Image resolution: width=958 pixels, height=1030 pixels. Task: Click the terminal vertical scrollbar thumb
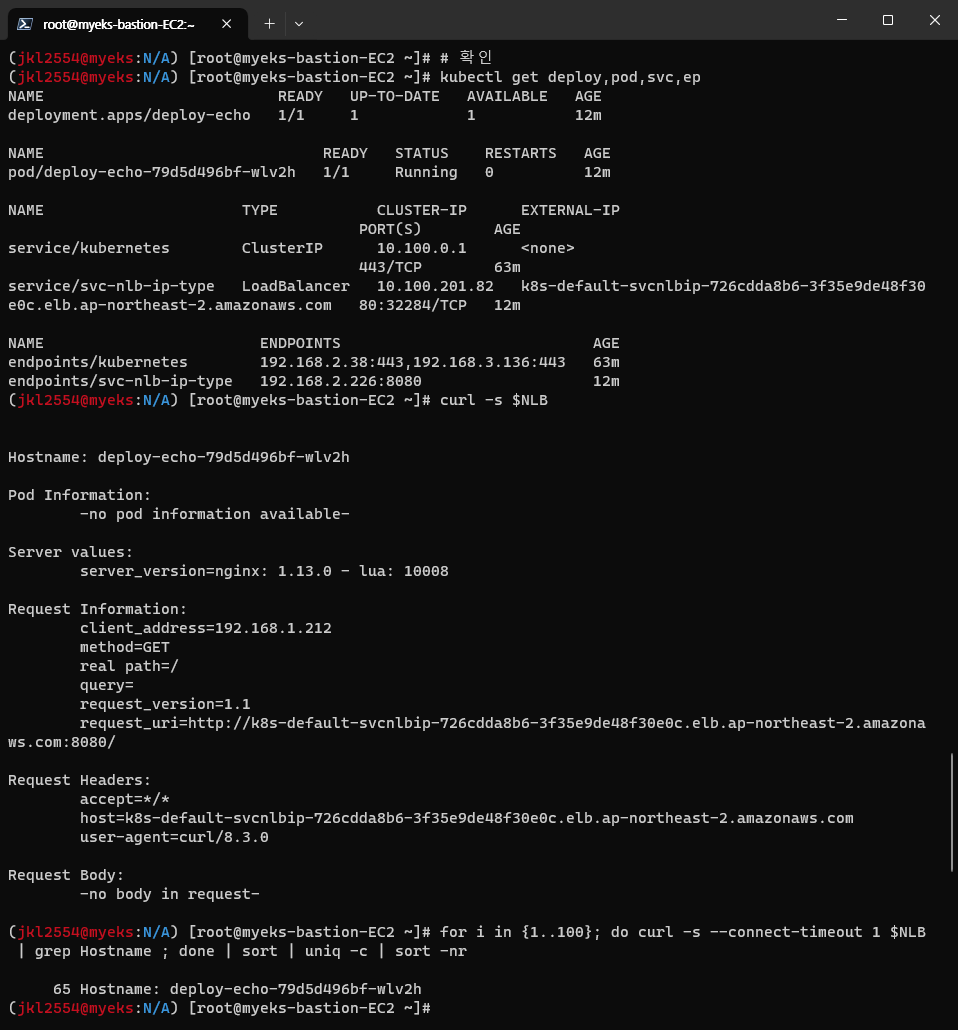point(951,813)
